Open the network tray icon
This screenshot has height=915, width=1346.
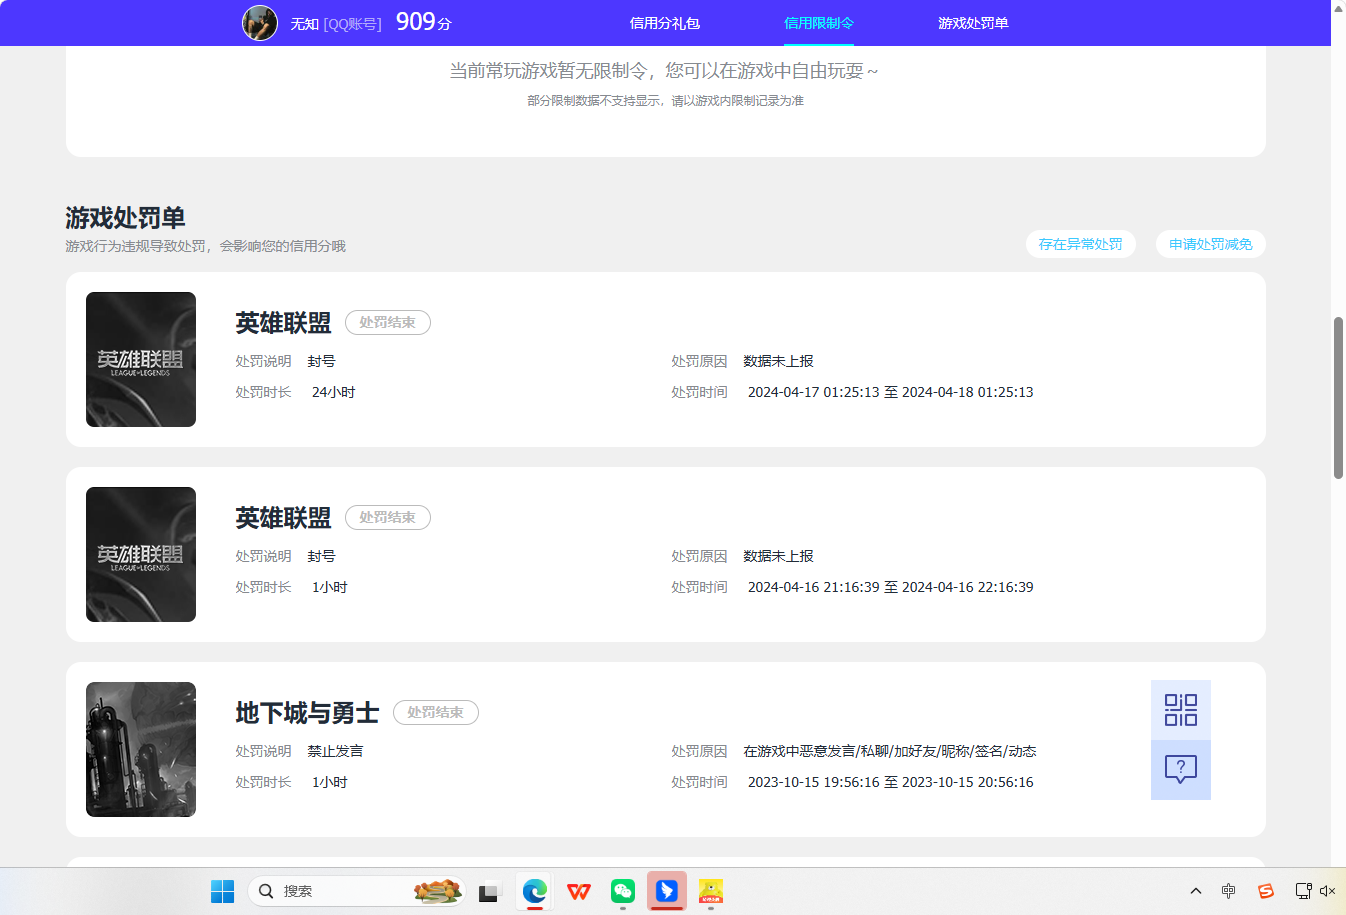coord(1303,891)
